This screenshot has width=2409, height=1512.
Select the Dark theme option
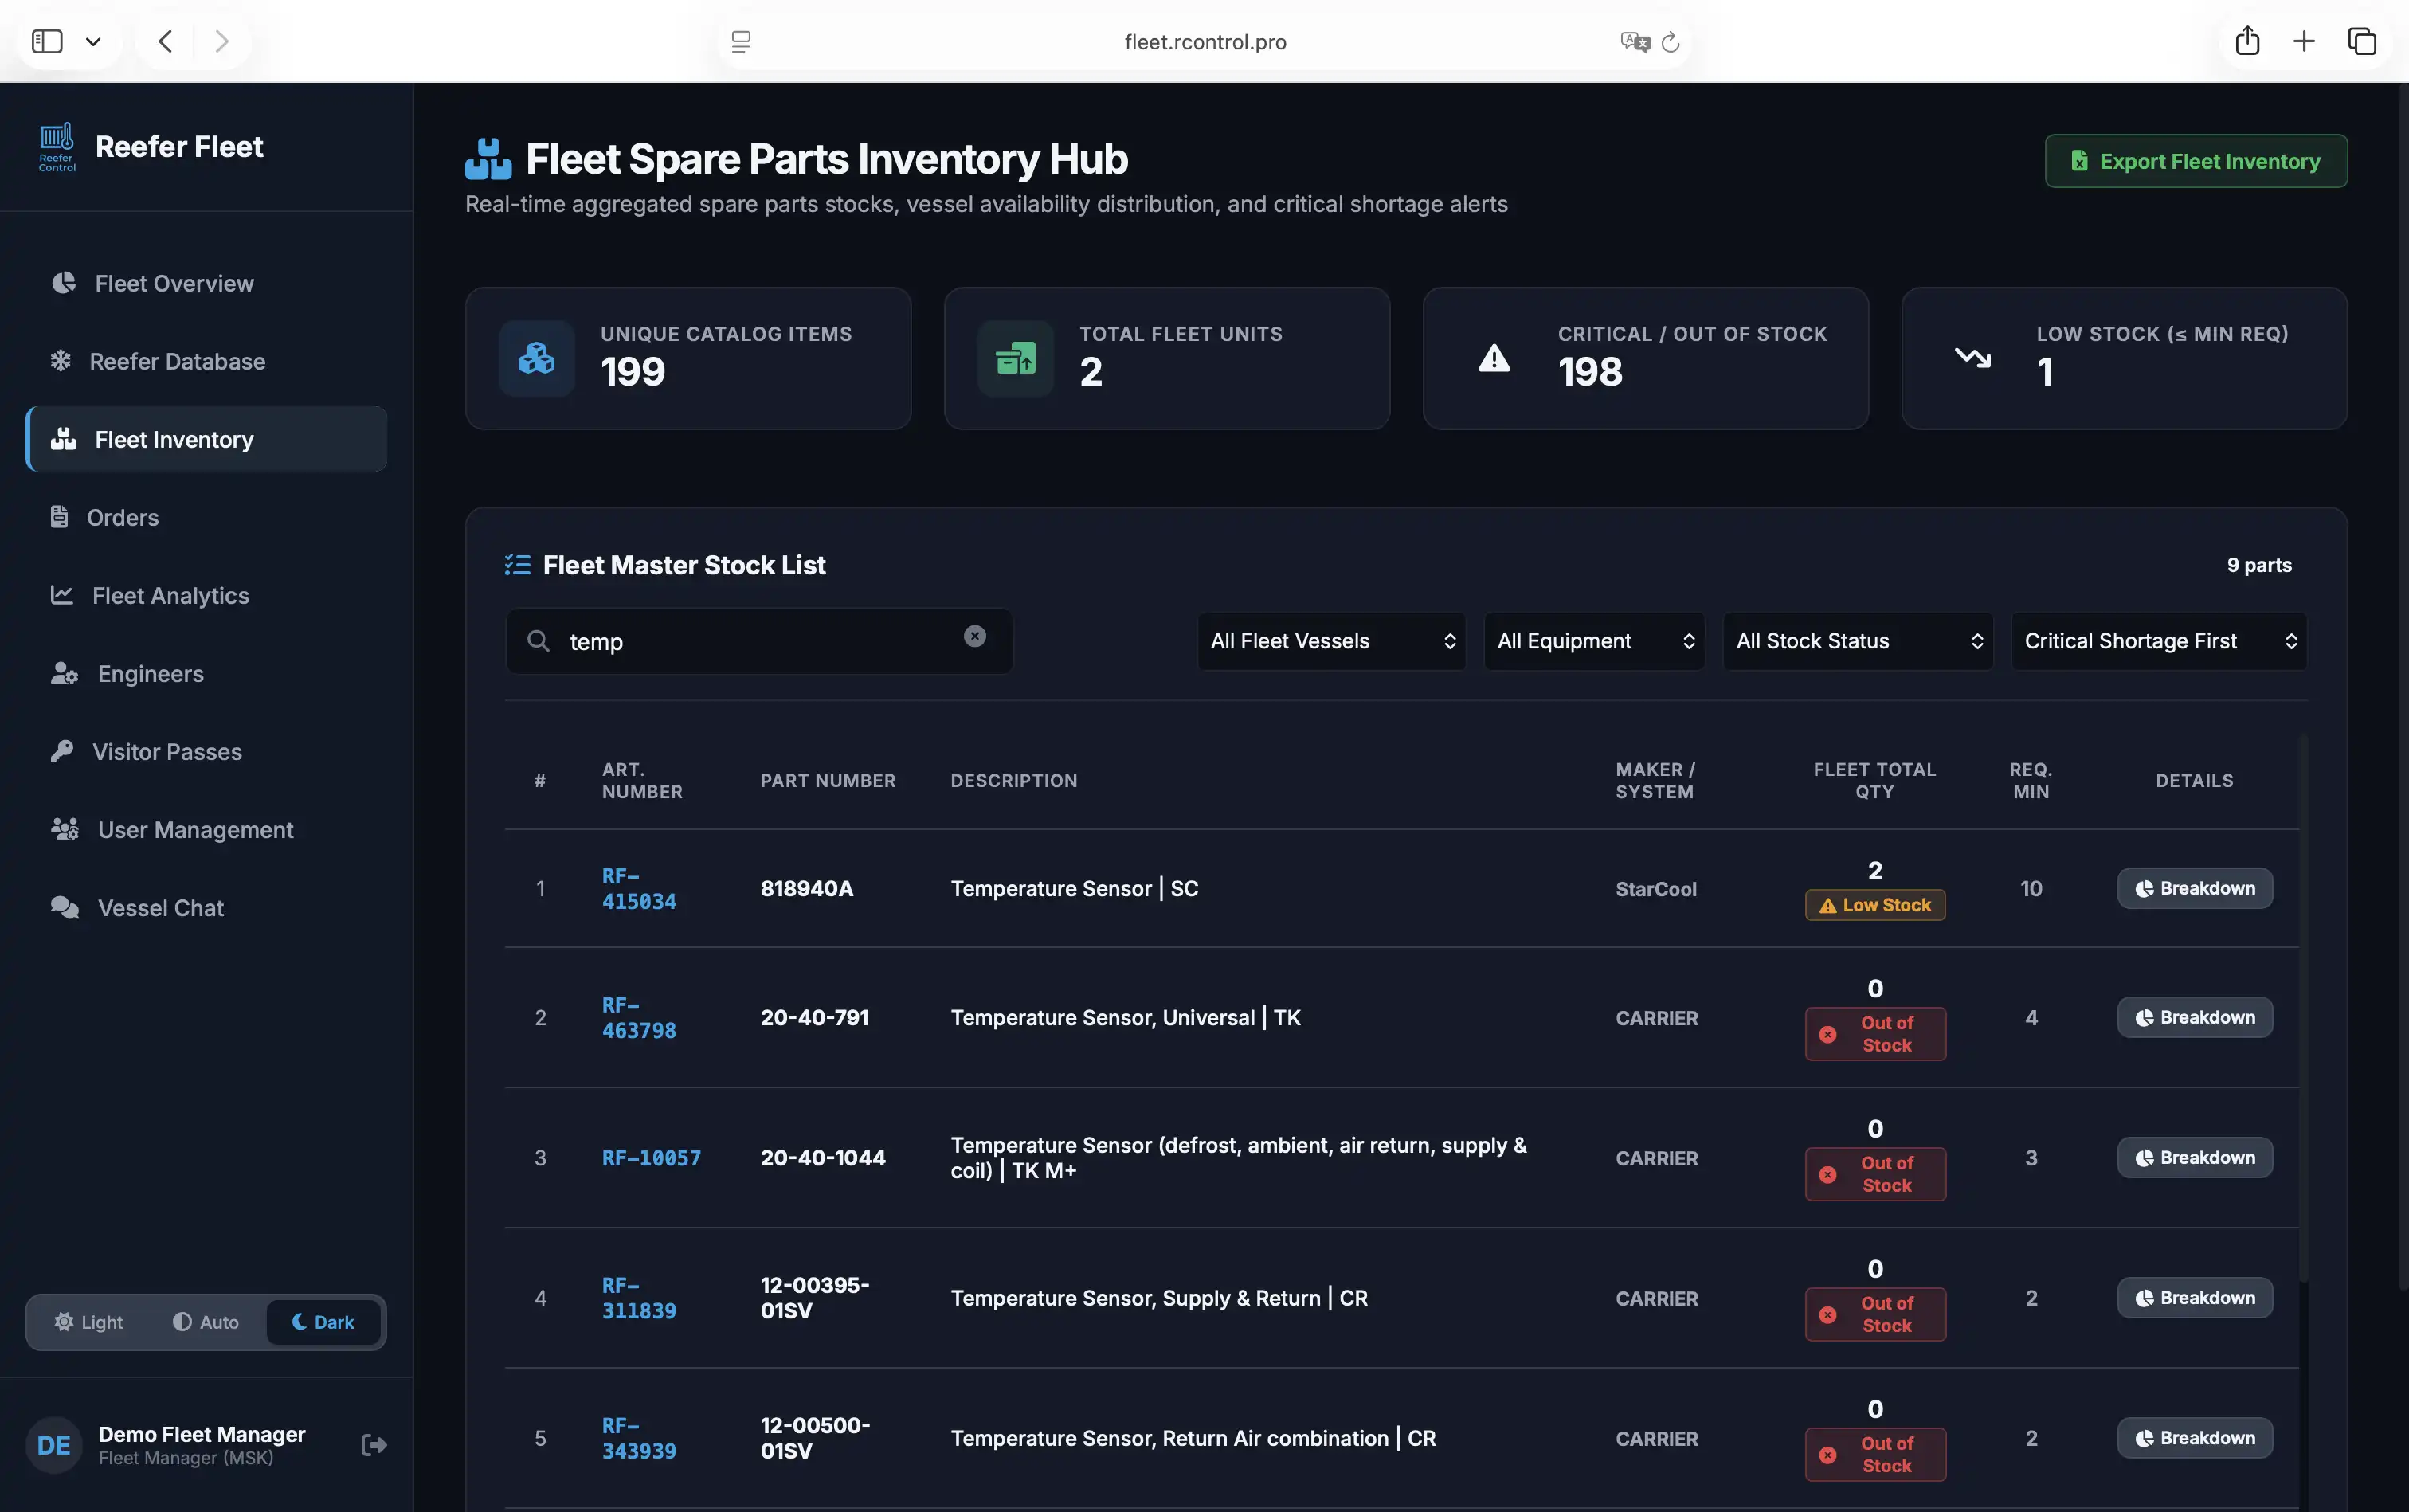[x=323, y=1322]
